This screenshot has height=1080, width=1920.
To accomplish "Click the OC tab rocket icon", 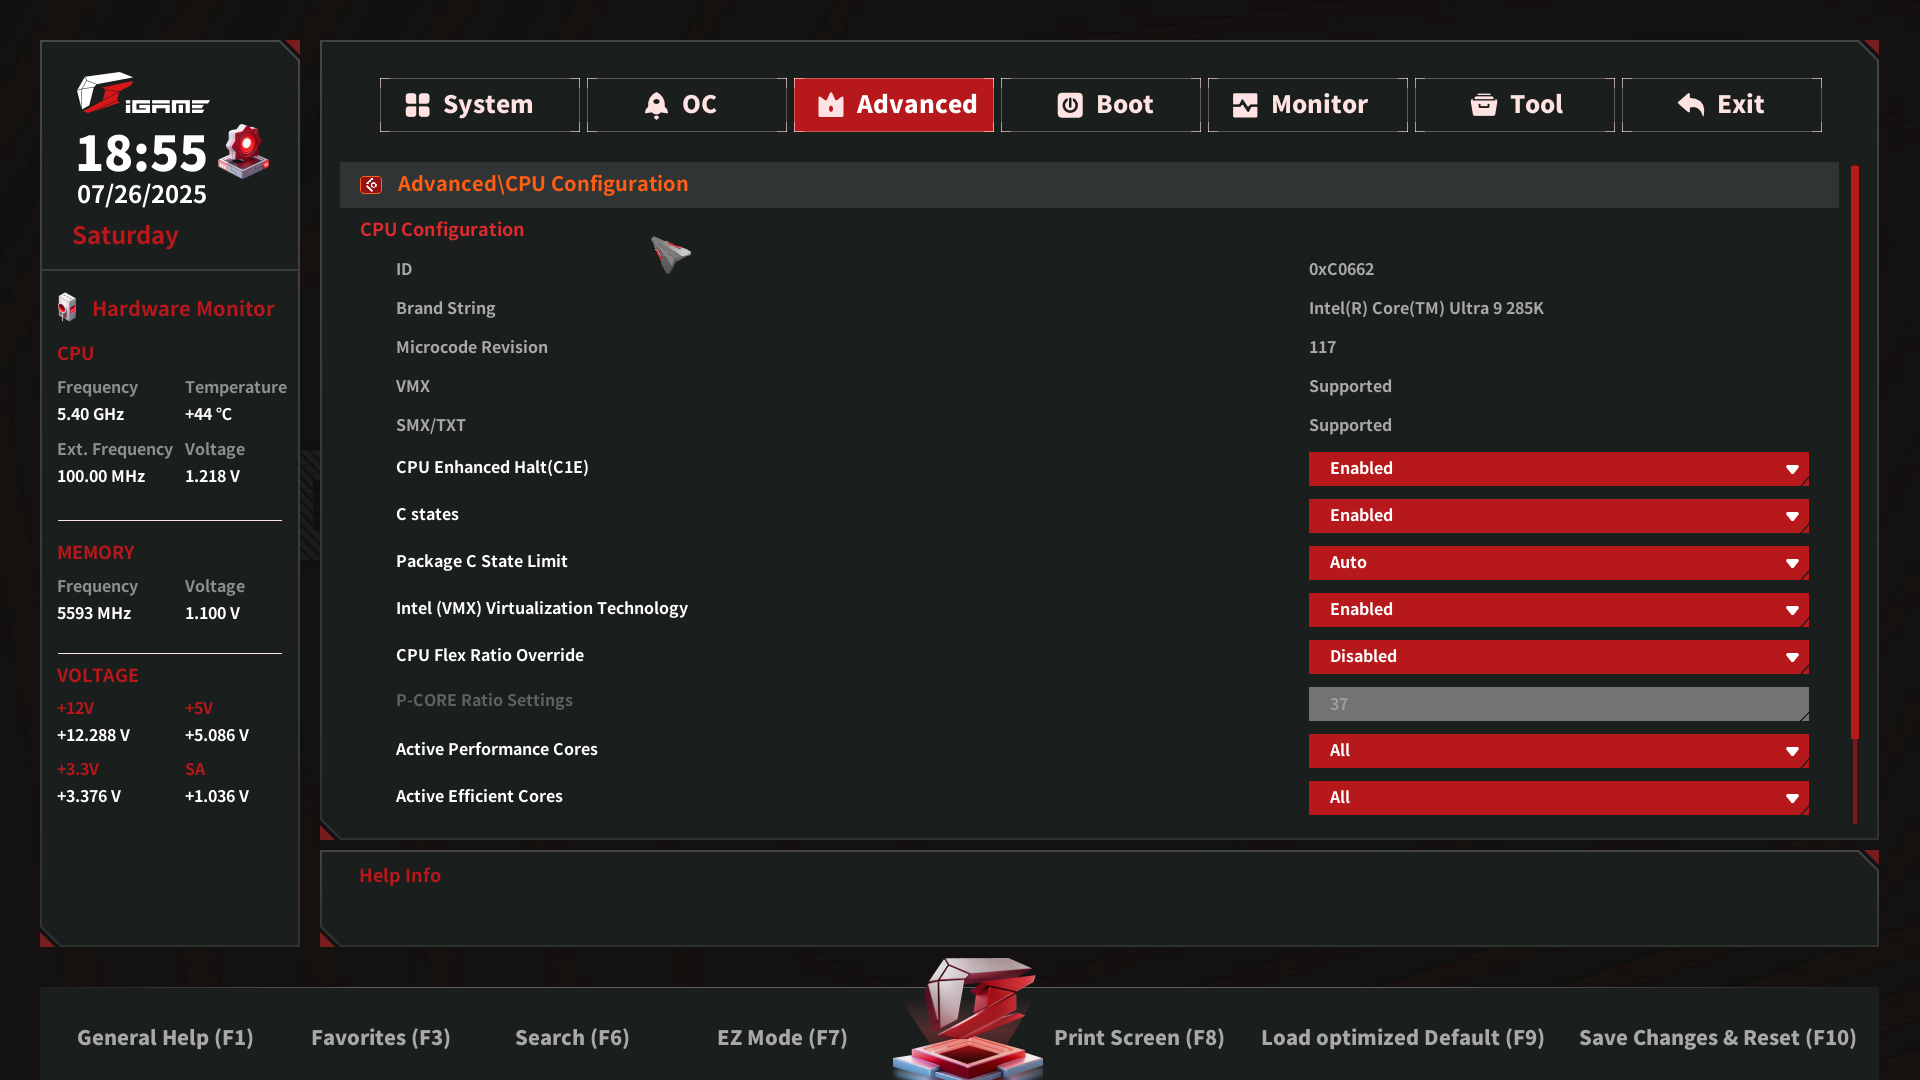I will pyautogui.click(x=656, y=105).
